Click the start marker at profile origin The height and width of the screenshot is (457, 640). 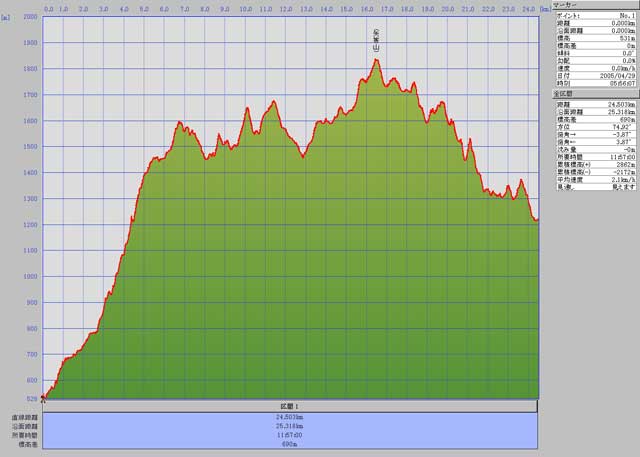click(44, 396)
